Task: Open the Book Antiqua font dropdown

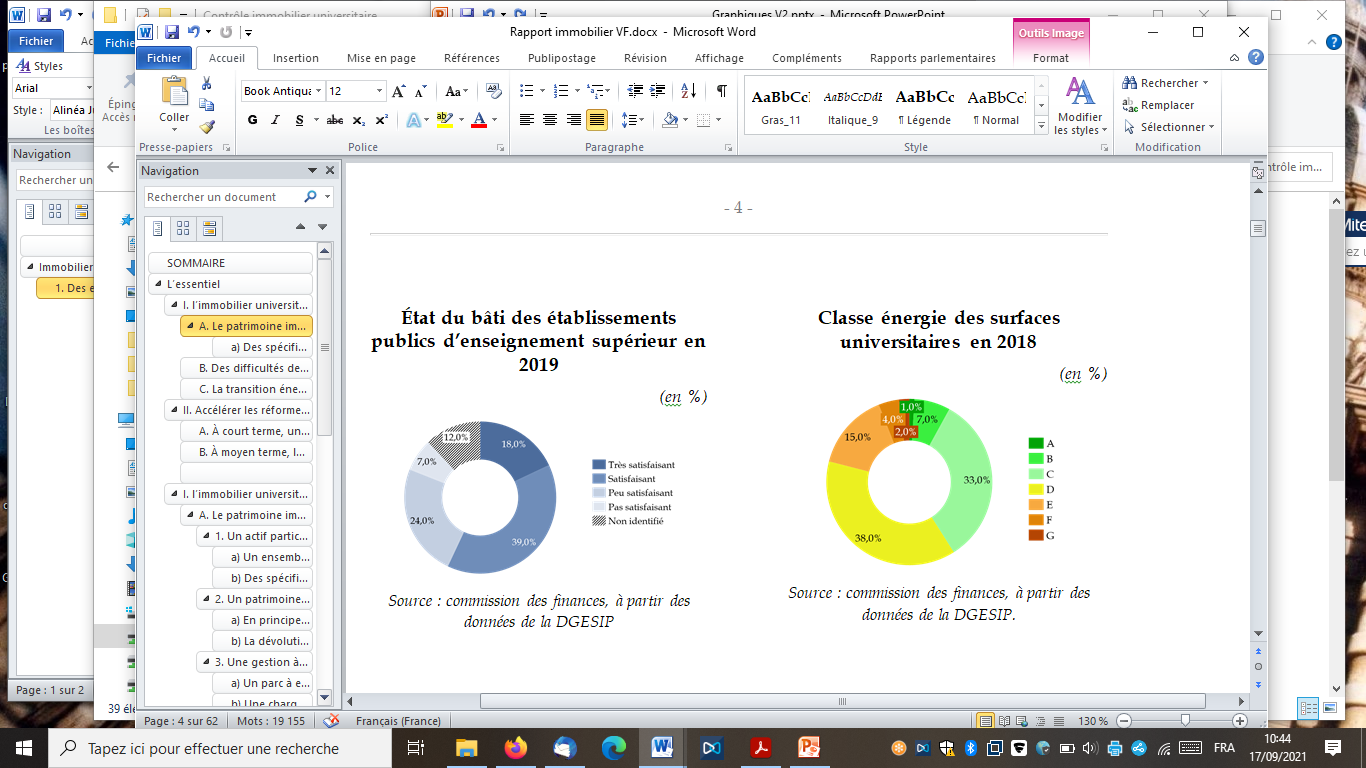Action: 319,91
